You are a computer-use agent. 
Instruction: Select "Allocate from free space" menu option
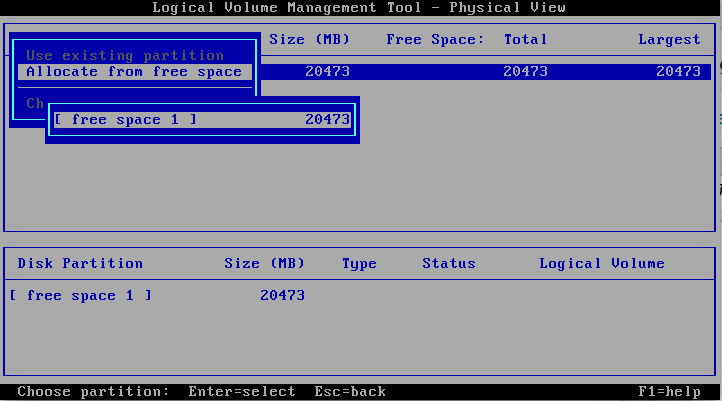click(134, 72)
